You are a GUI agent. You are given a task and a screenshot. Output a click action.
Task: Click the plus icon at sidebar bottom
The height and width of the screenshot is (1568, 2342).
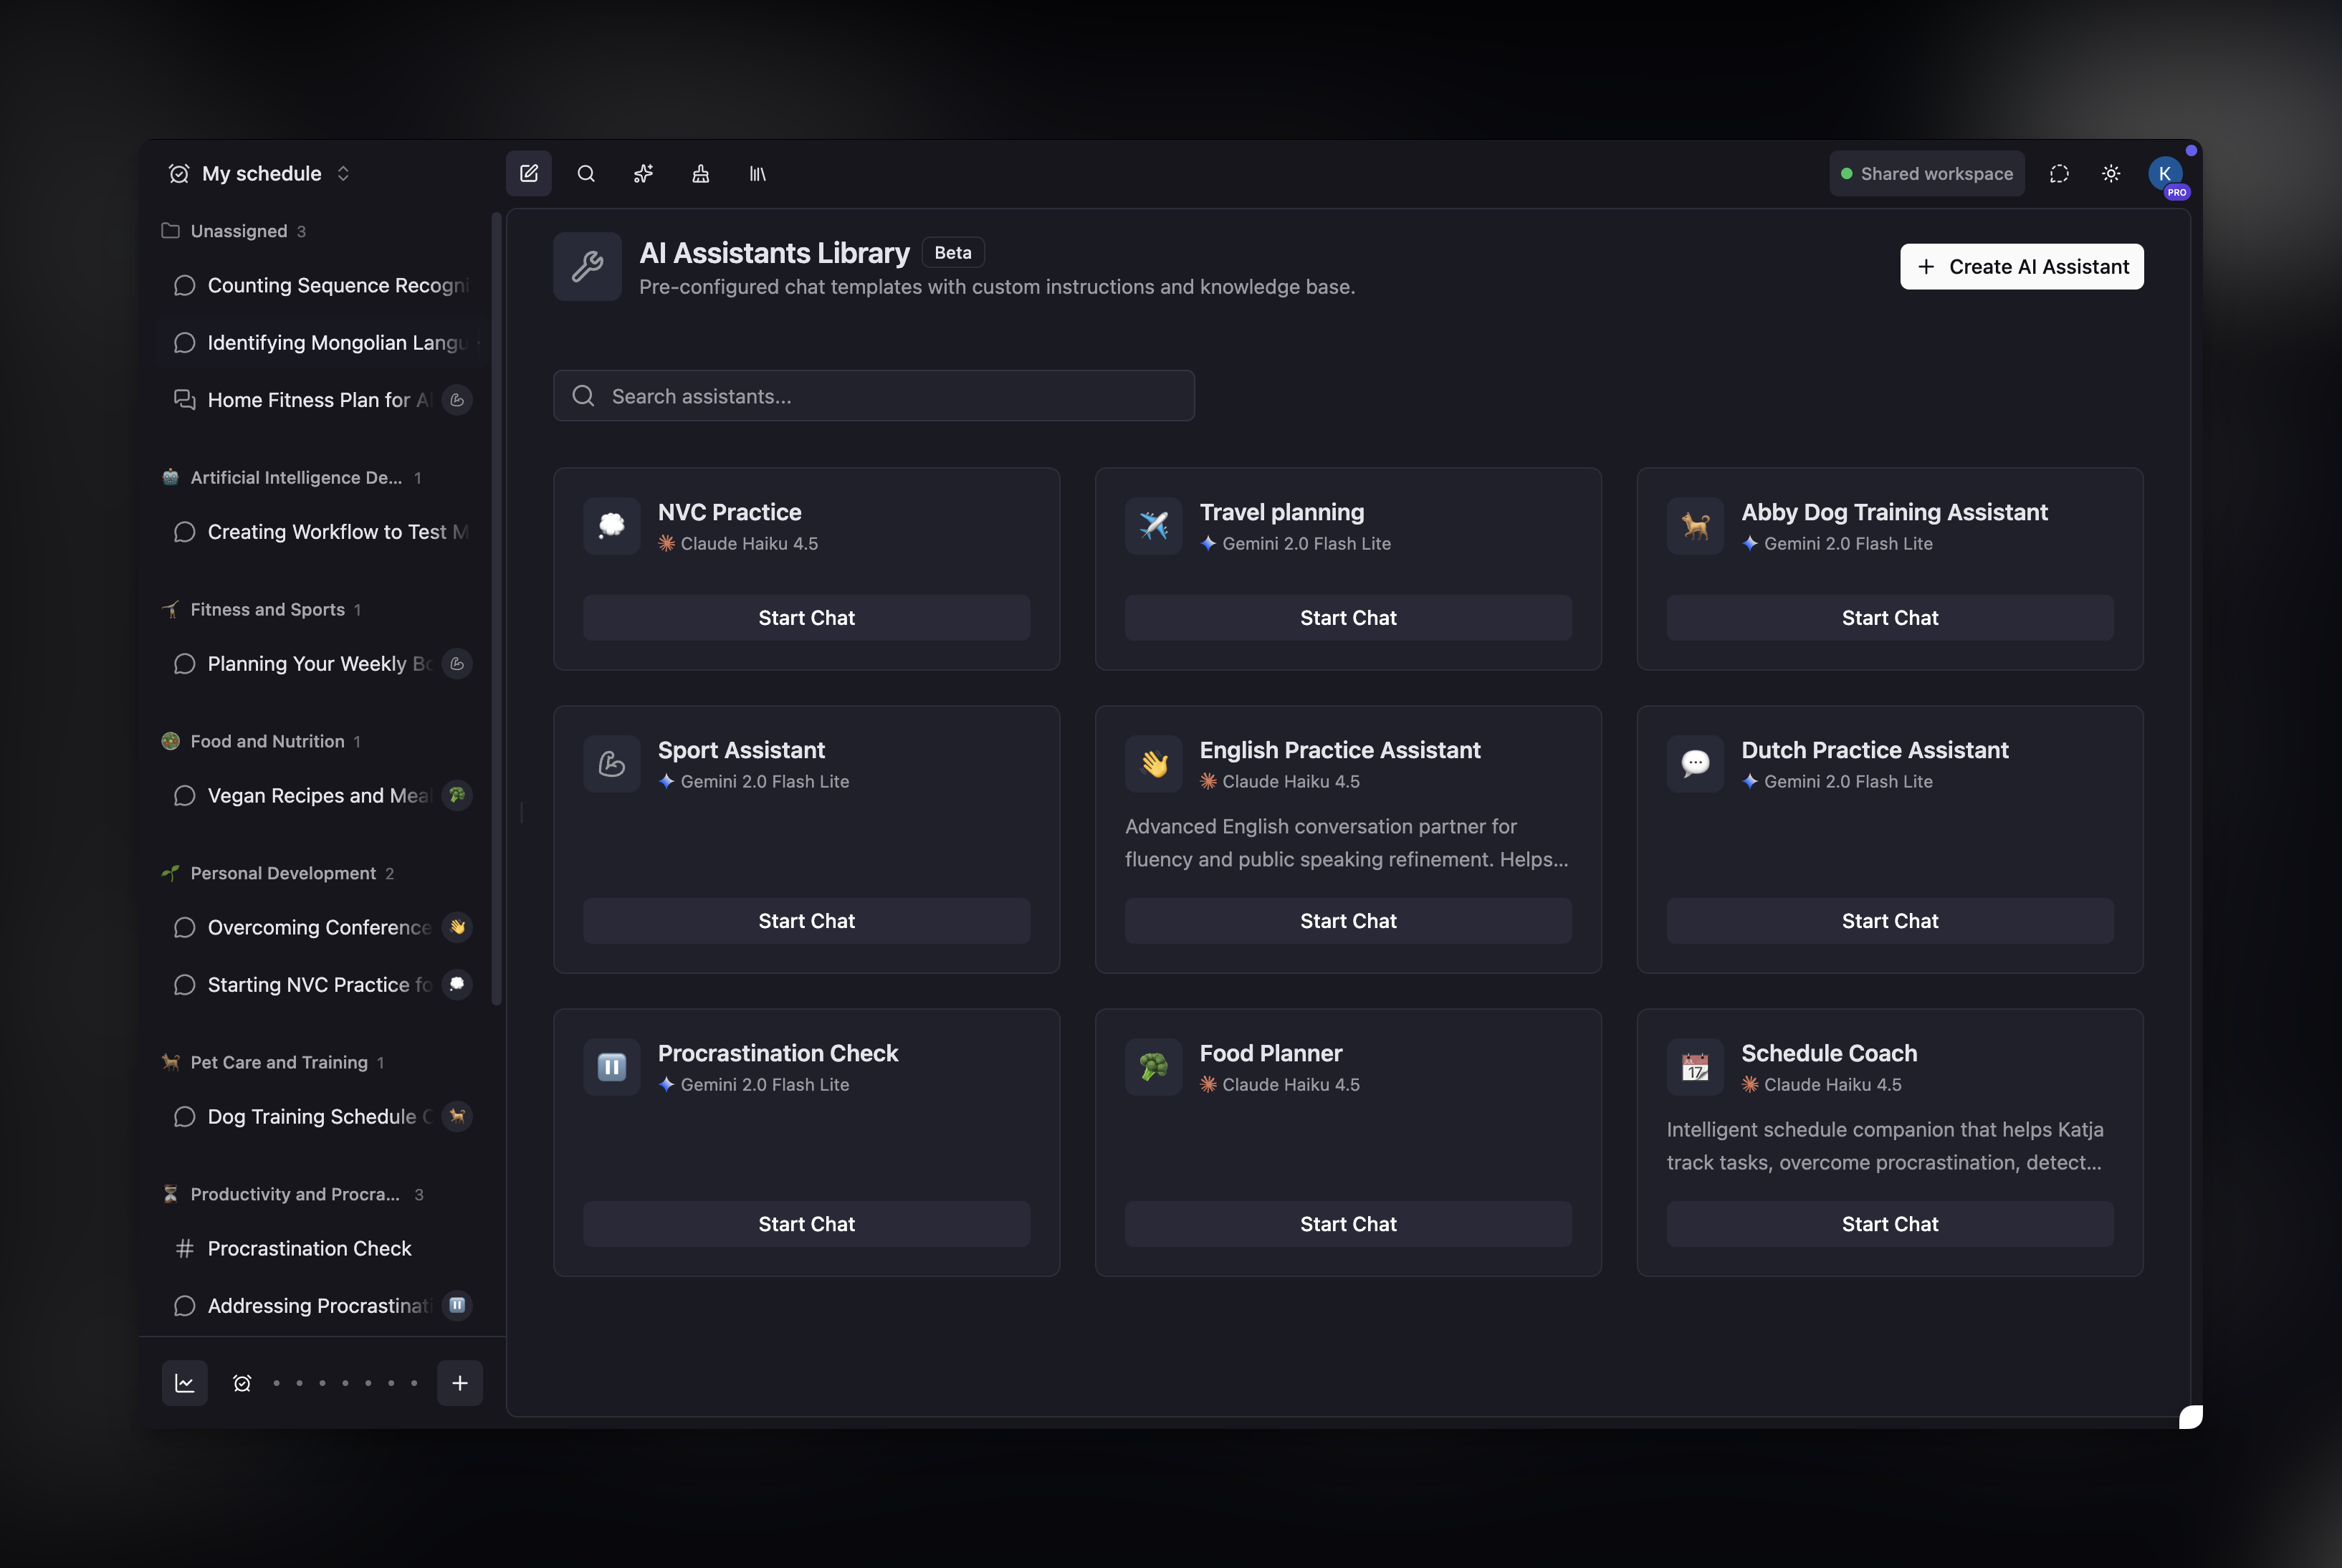(460, 1383)
